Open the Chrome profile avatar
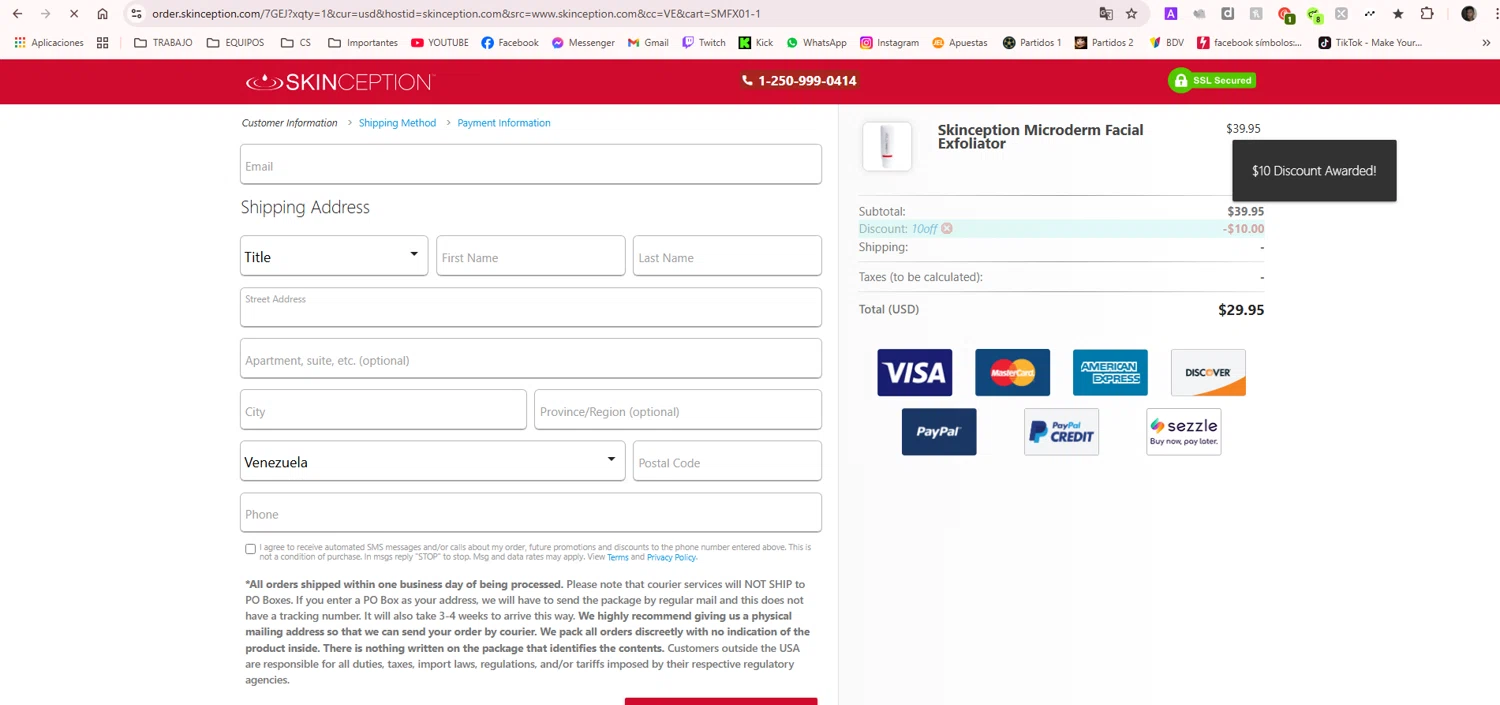Viewport: 1500px width, 705px height. [1468, 14]
